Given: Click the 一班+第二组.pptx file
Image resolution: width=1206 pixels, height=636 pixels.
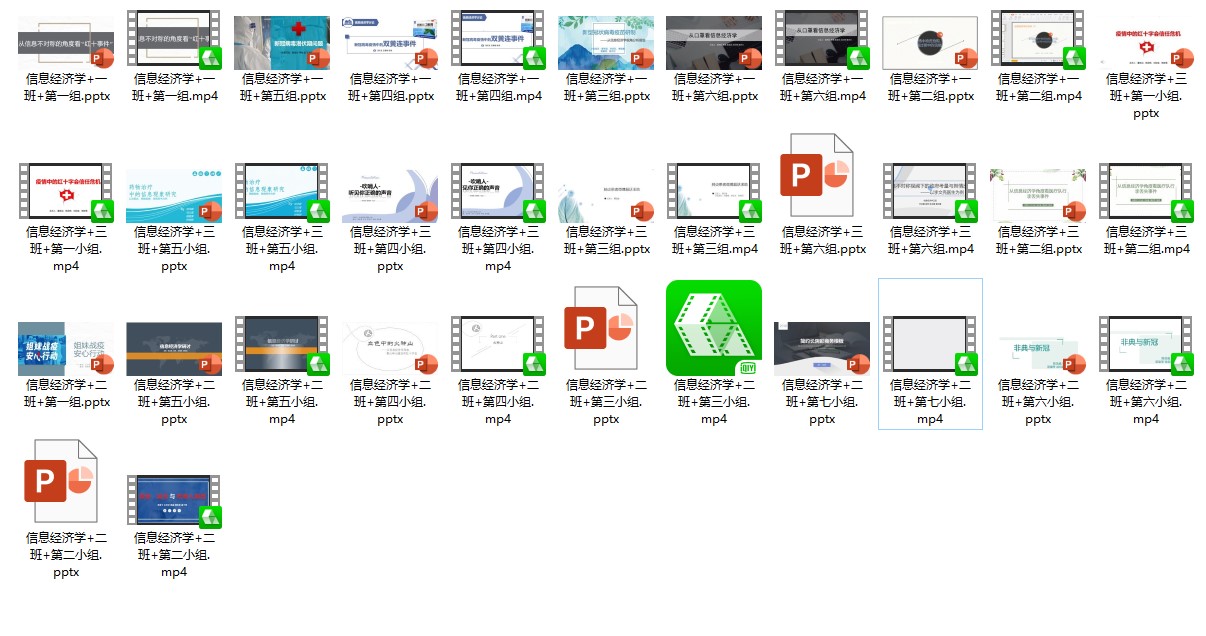Looking at the screenshot, I should pyautogui.click(x=930, y=43).
